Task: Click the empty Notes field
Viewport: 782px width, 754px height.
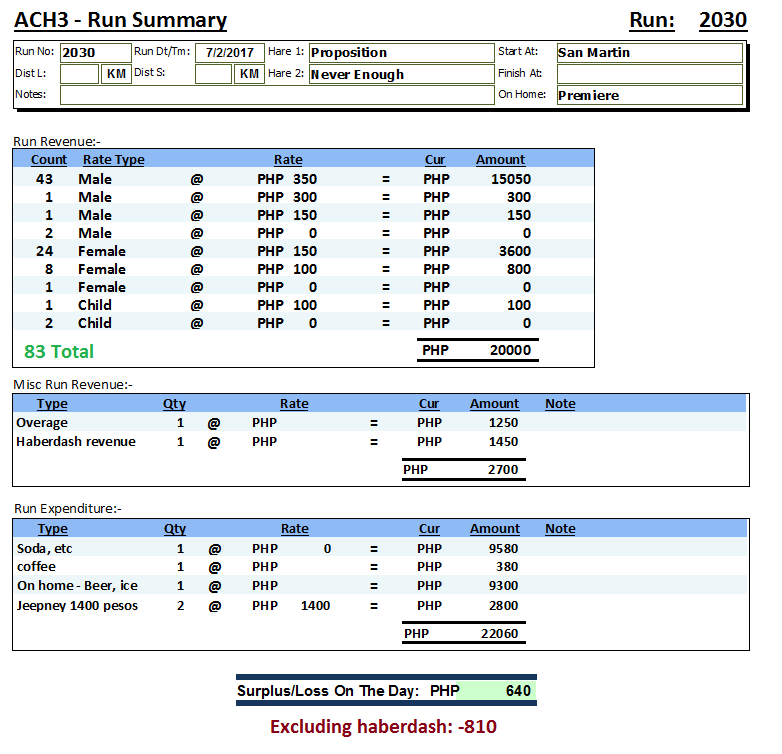Action: 275,95
